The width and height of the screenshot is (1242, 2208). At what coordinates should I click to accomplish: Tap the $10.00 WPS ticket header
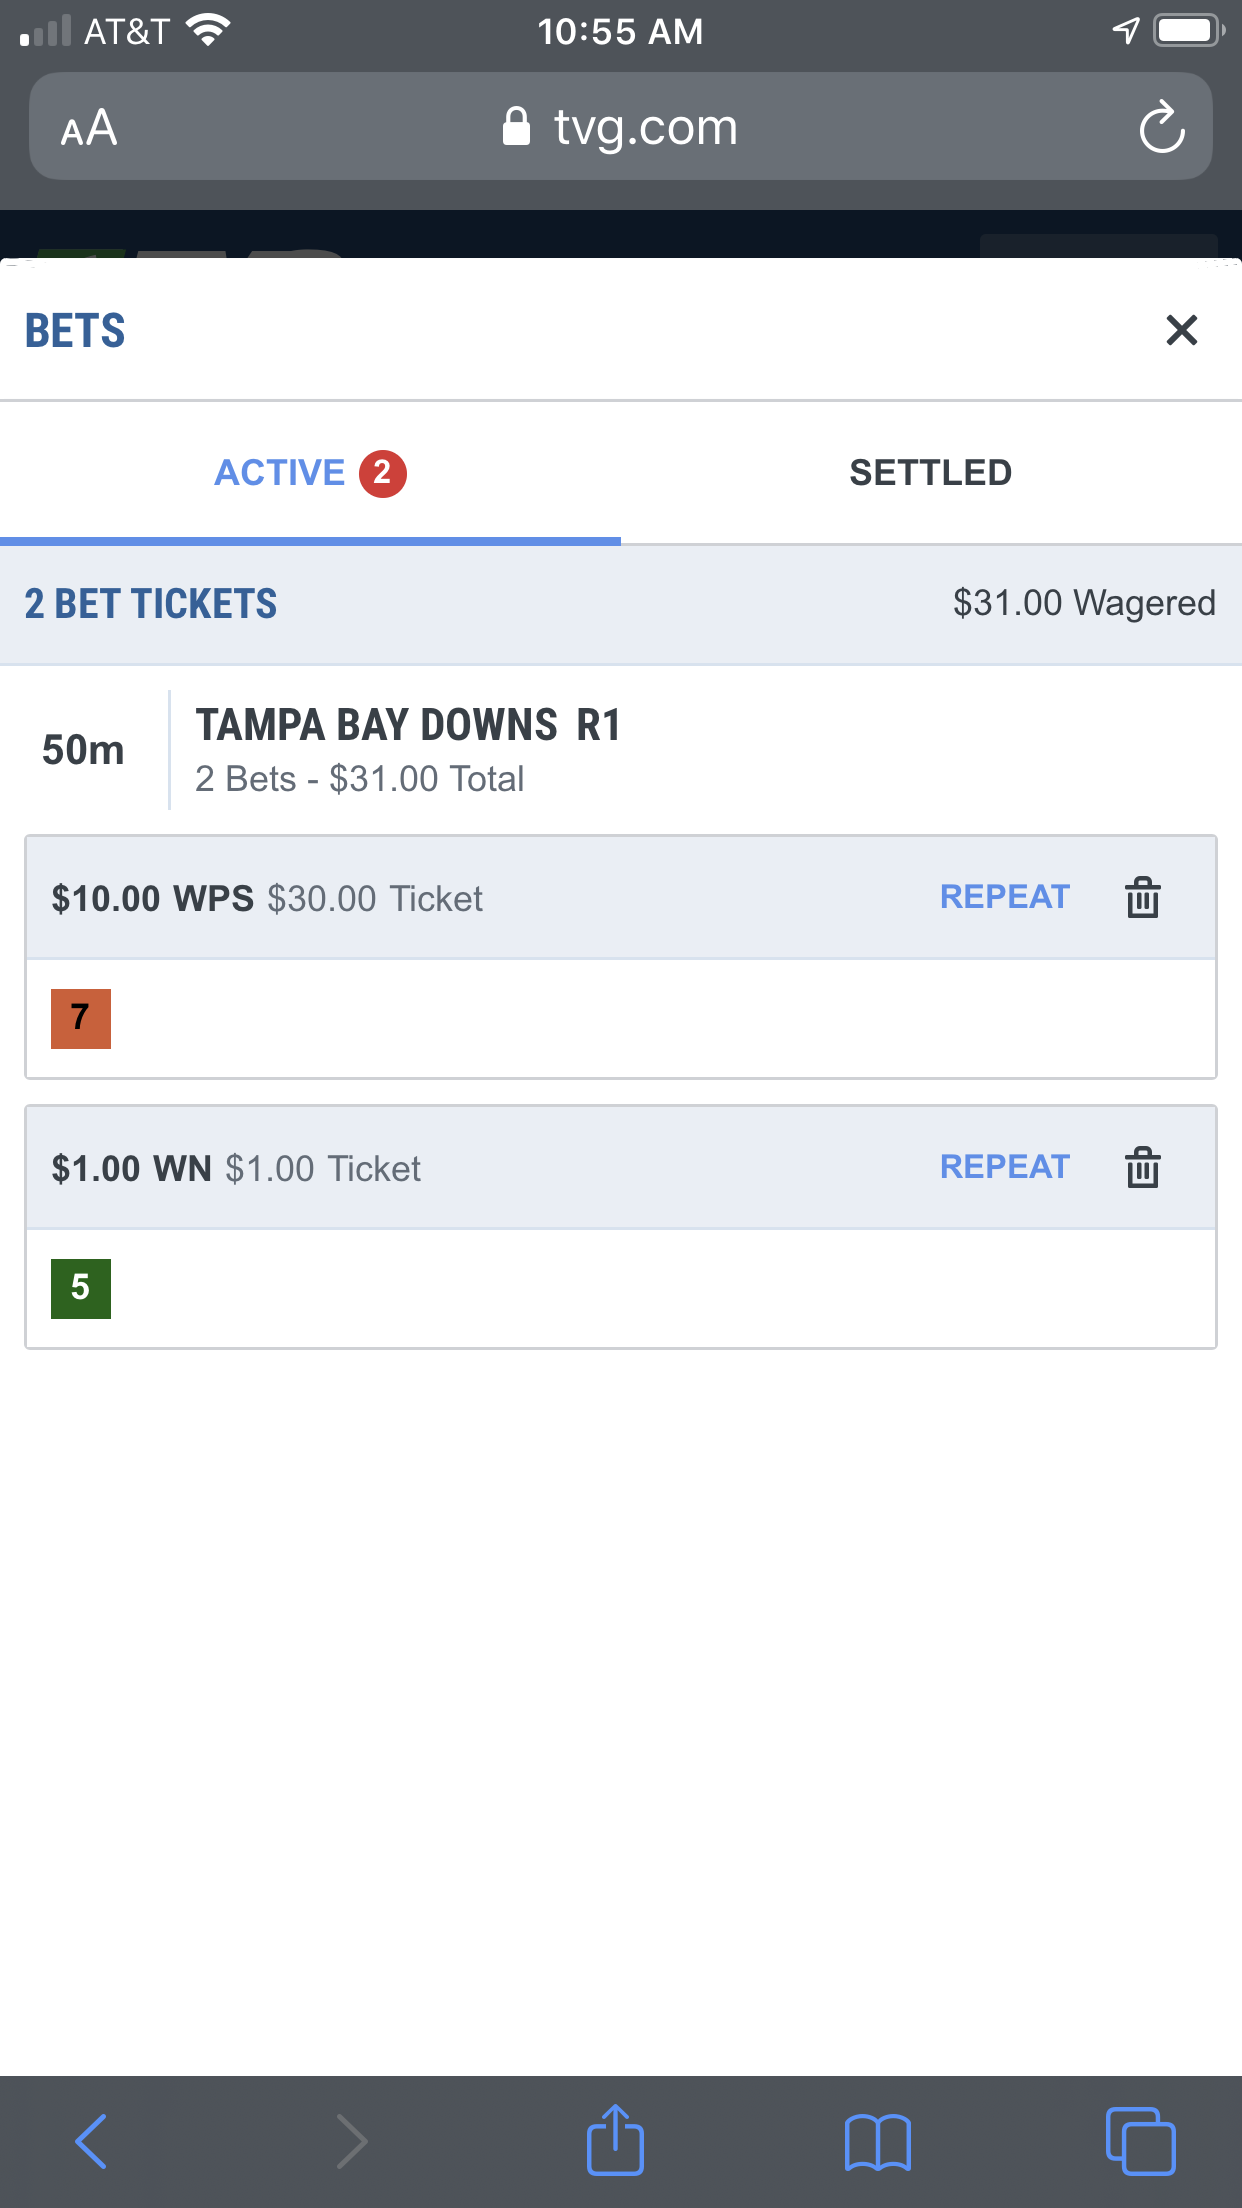pos(621,898)
